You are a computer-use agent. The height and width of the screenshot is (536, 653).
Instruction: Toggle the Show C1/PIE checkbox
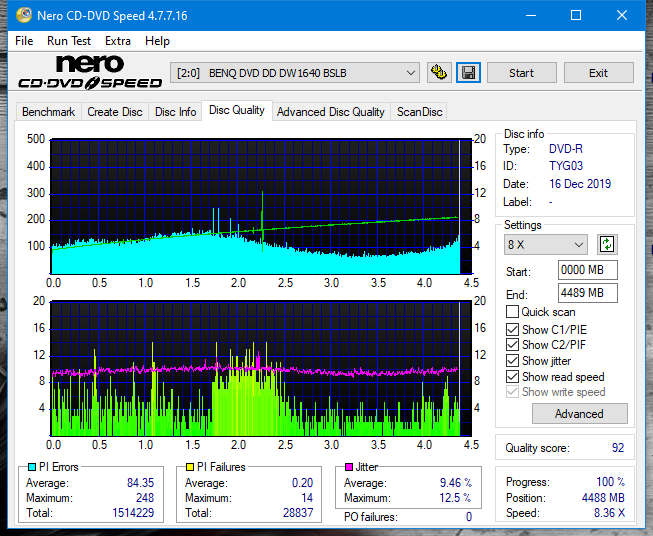coord(512,329)
